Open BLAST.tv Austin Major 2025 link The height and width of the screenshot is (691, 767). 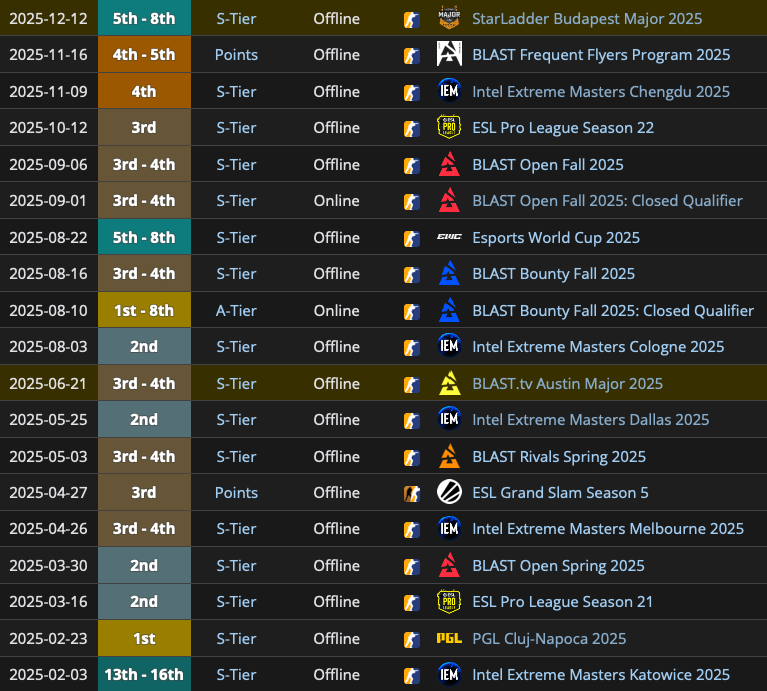pyautogui.click(x=567, y=383)
